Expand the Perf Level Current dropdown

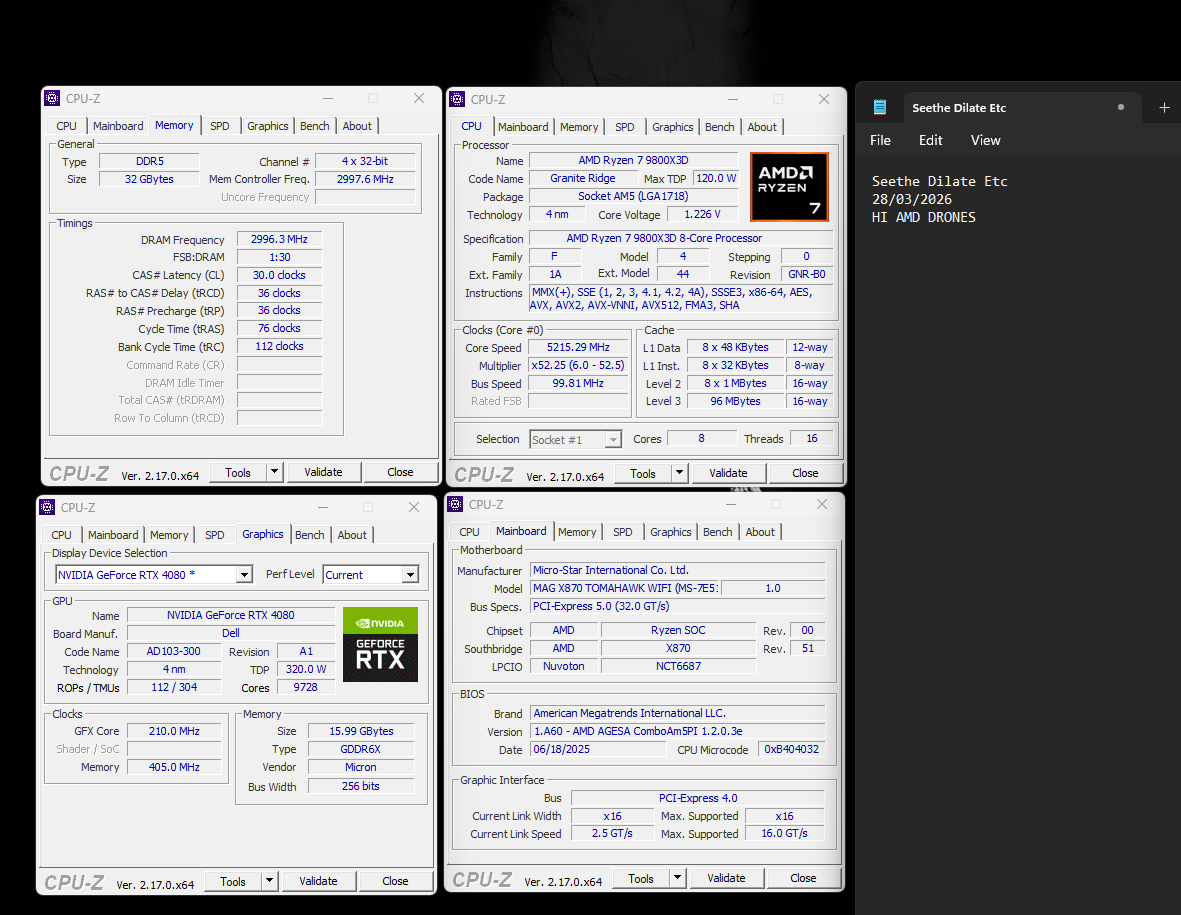tap(410, 575)
